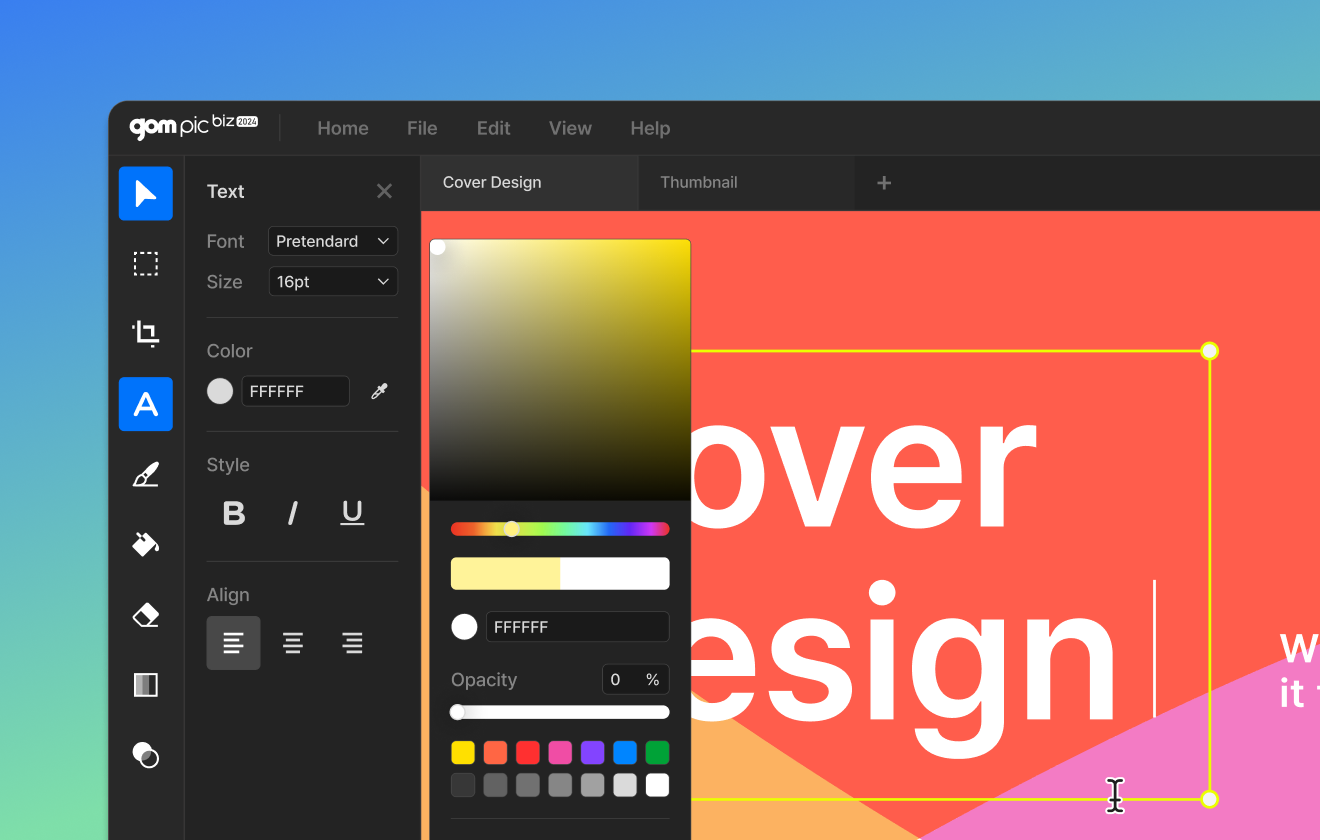1320x840 pixels.
Task: Toggle Bold text style
Action: pyautogui.click(x=234, y=513)
